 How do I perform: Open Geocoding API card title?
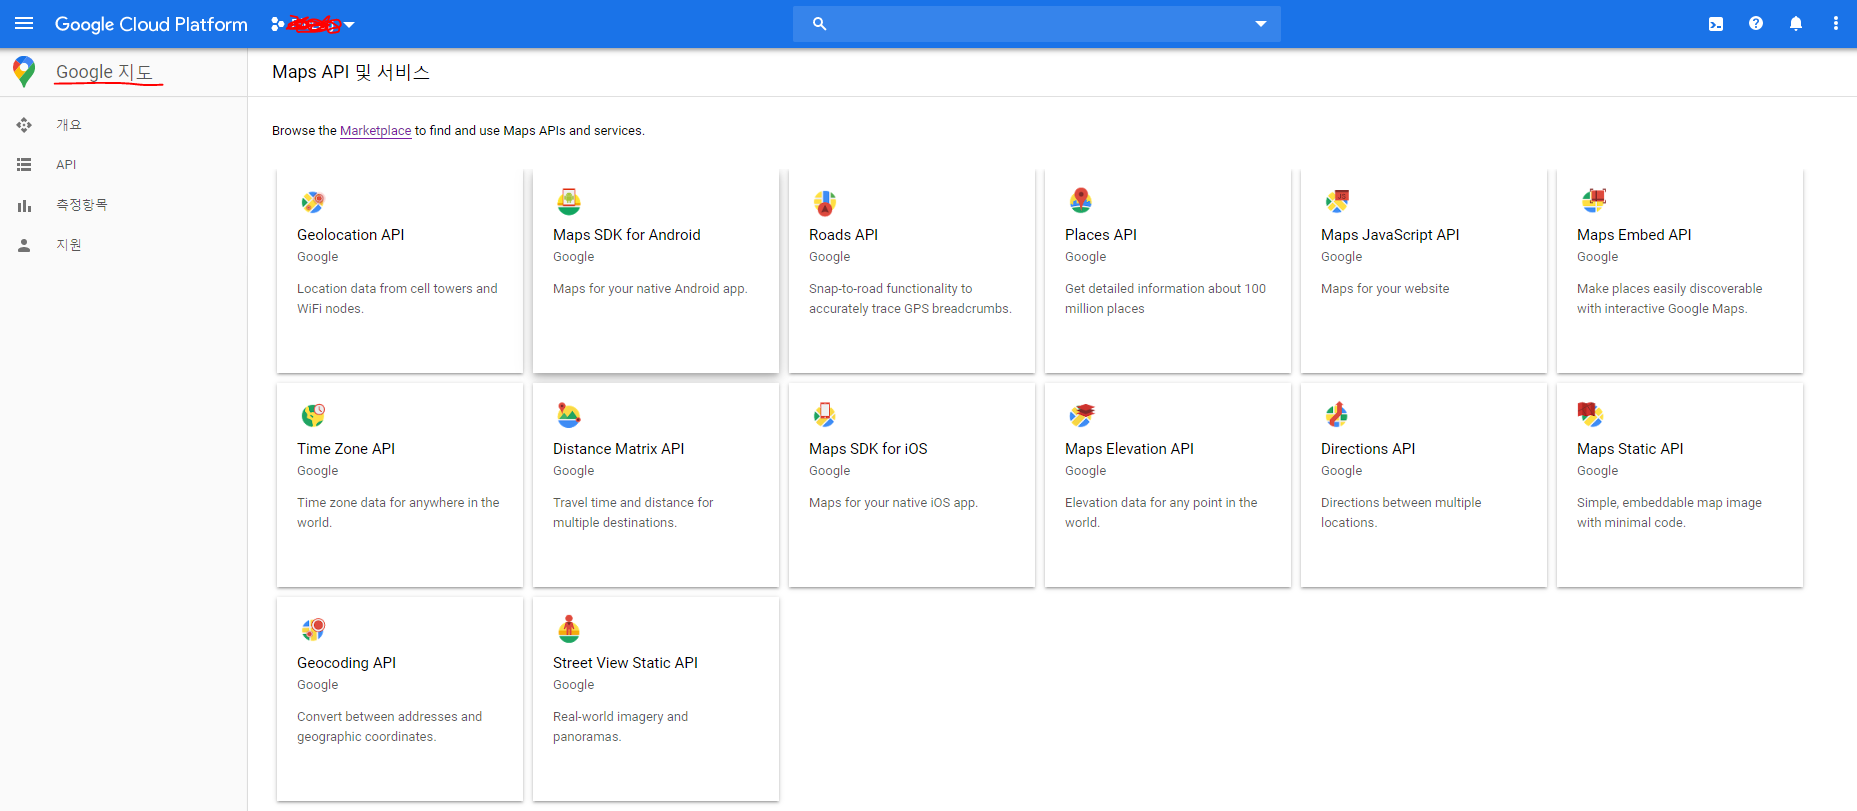(347, 663)
